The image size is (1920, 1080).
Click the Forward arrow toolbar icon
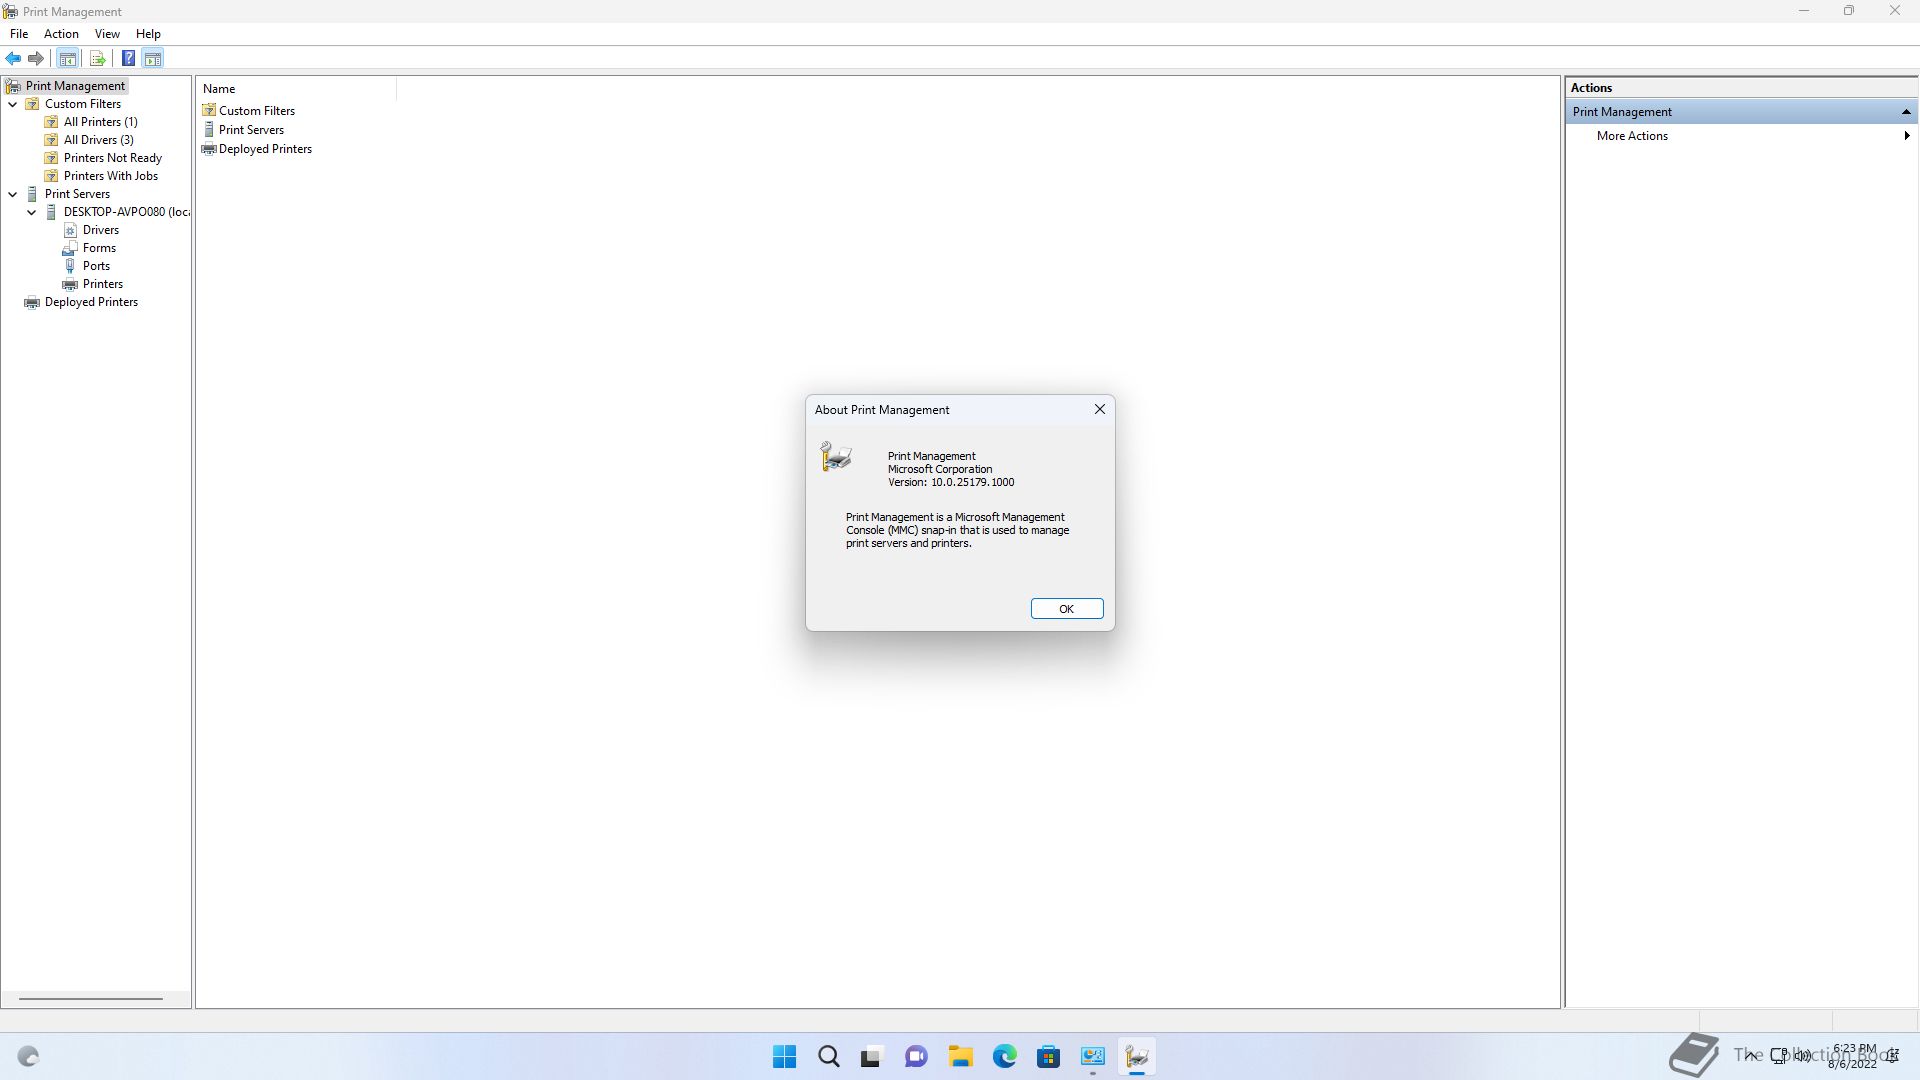(x=36, y=58)
